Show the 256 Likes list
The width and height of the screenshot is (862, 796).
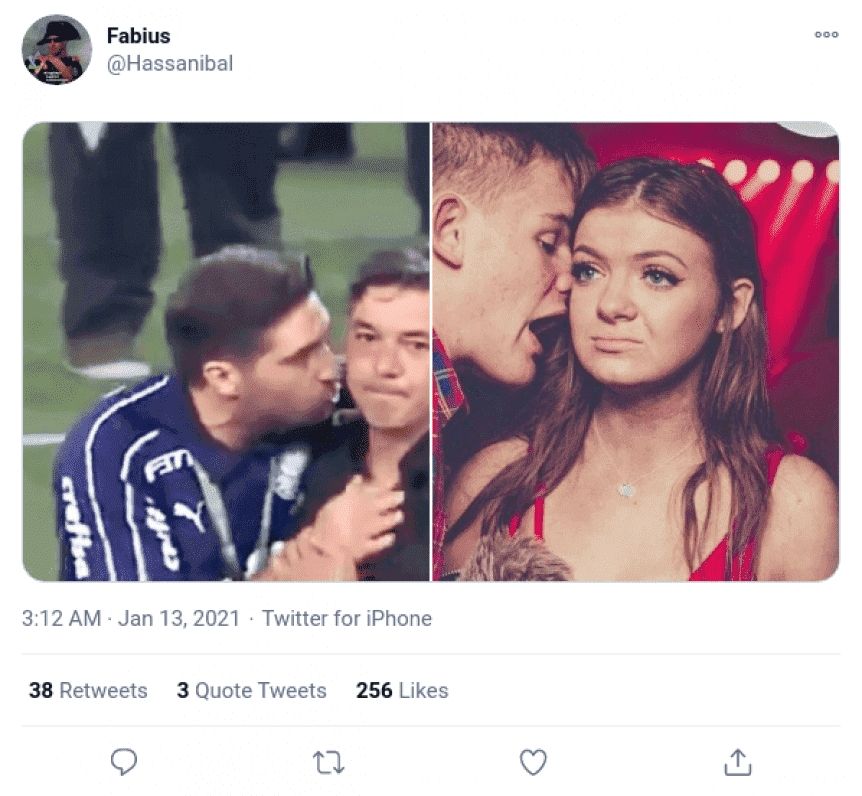[402, 690]
